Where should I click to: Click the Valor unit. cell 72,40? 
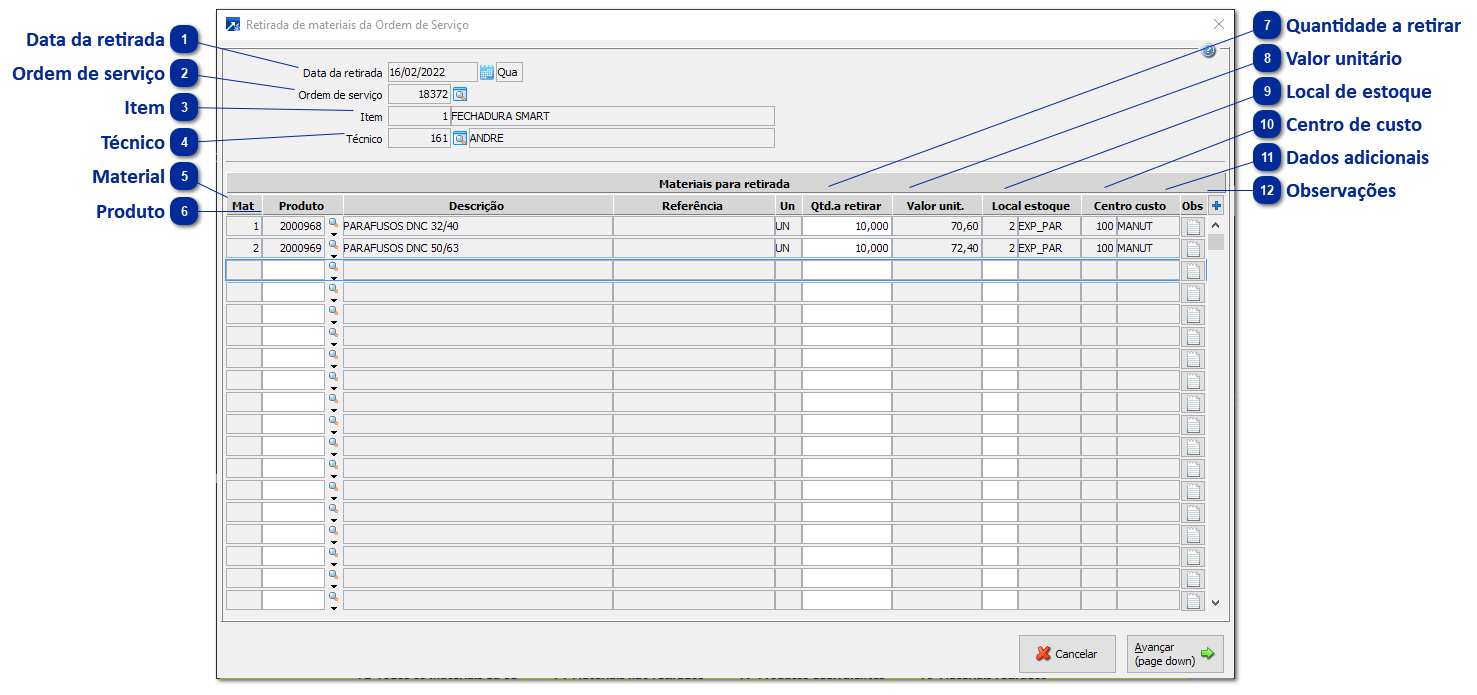pyautogui.click(x=937, y=249)
